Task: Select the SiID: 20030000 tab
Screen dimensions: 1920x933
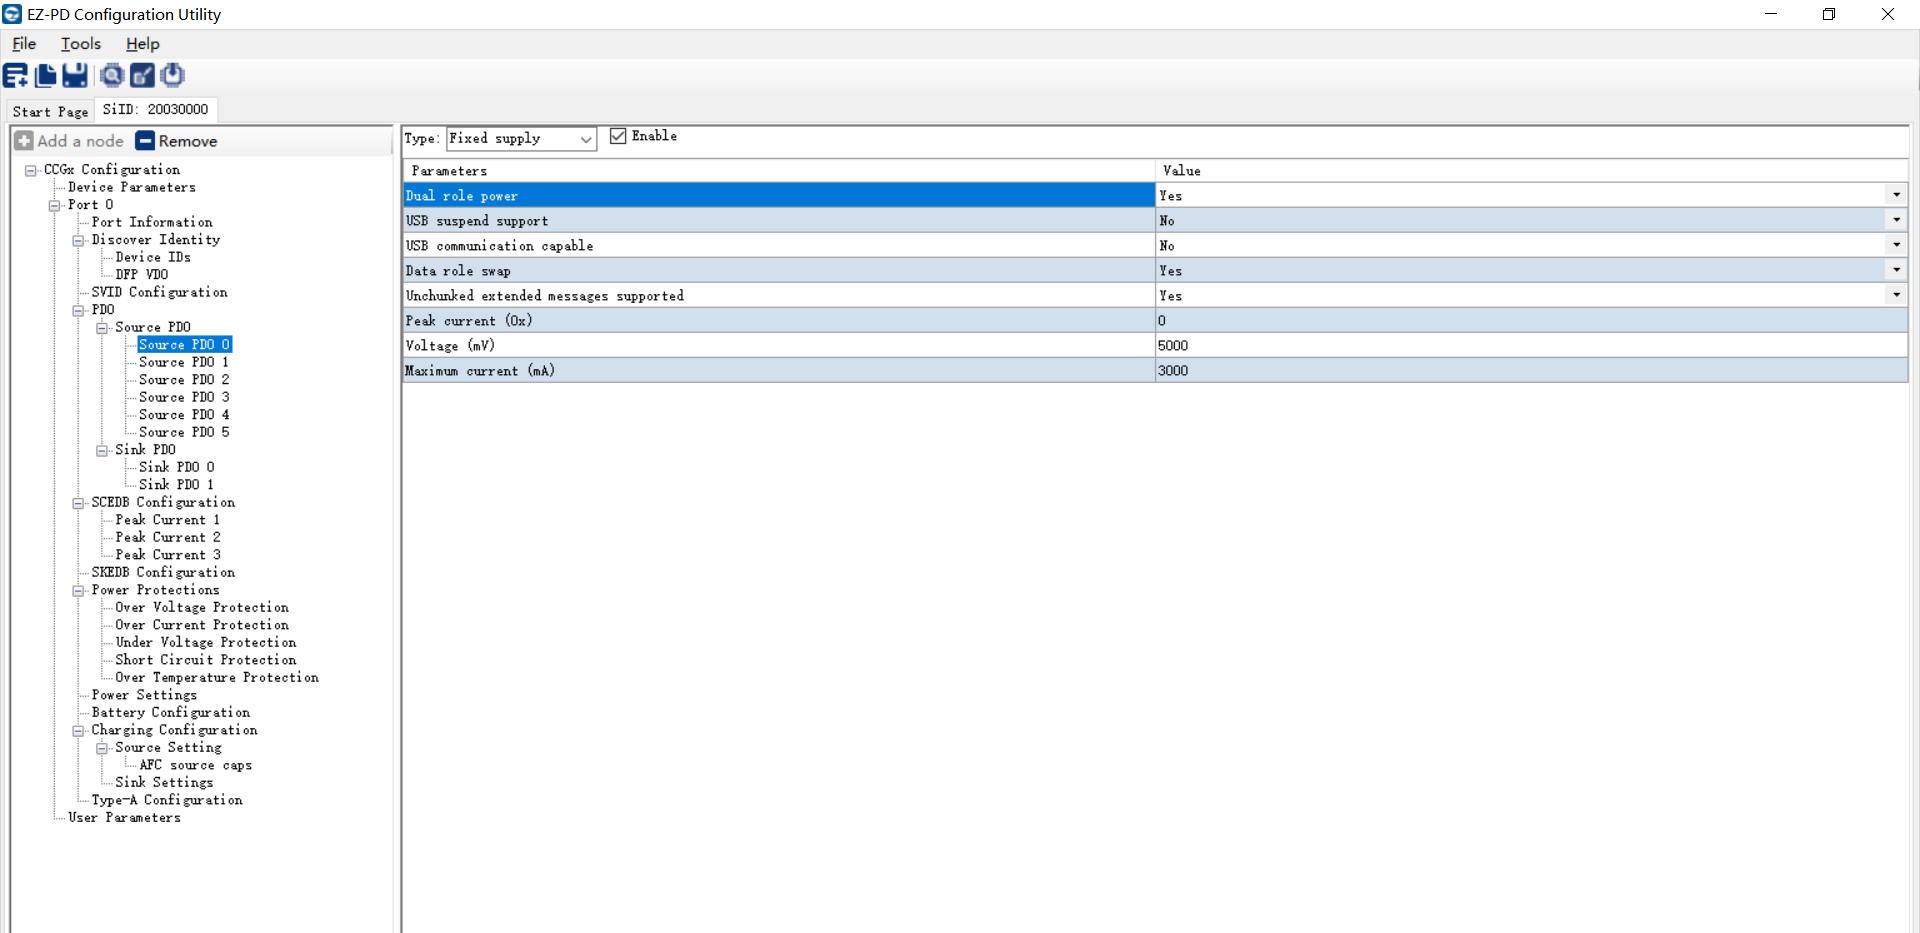Action: tap(156, 109)
